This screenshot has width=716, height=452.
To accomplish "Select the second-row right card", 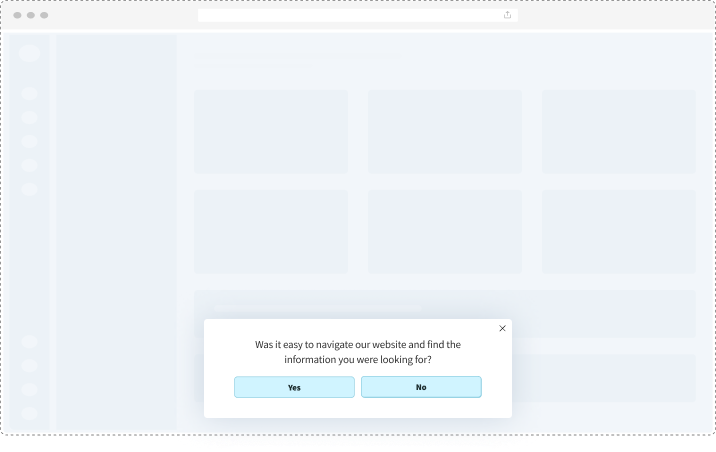I will [x=618, y=231].
